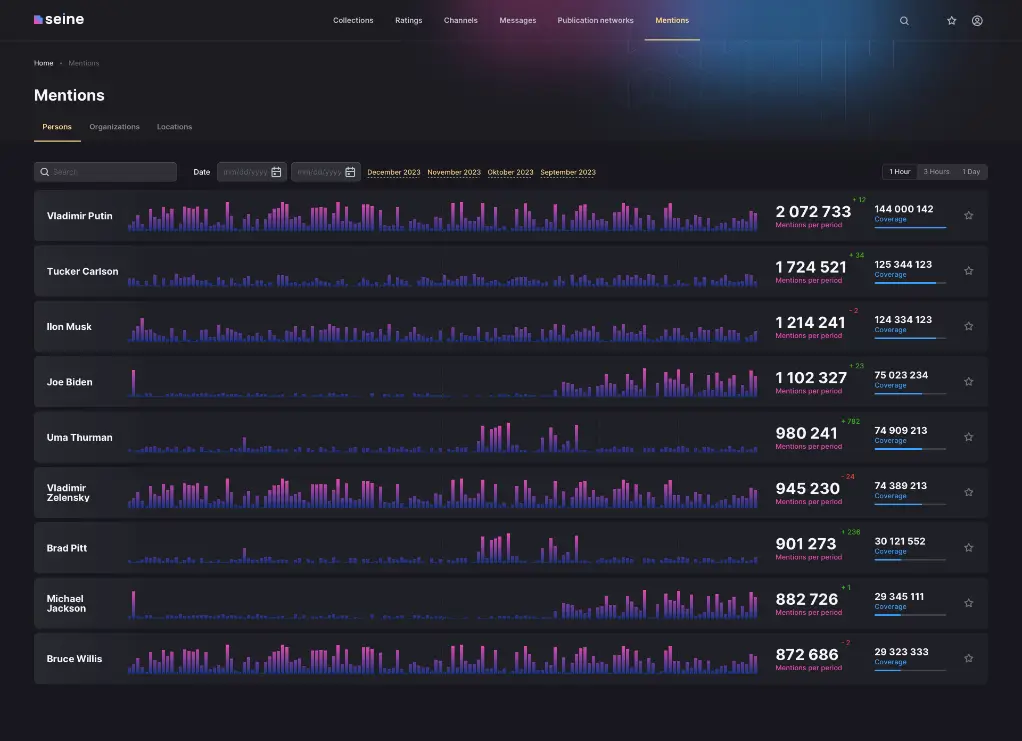Open the user profile icon
Image resolution: width=1022 pixels, height=741 pixels.
point(977,21)
